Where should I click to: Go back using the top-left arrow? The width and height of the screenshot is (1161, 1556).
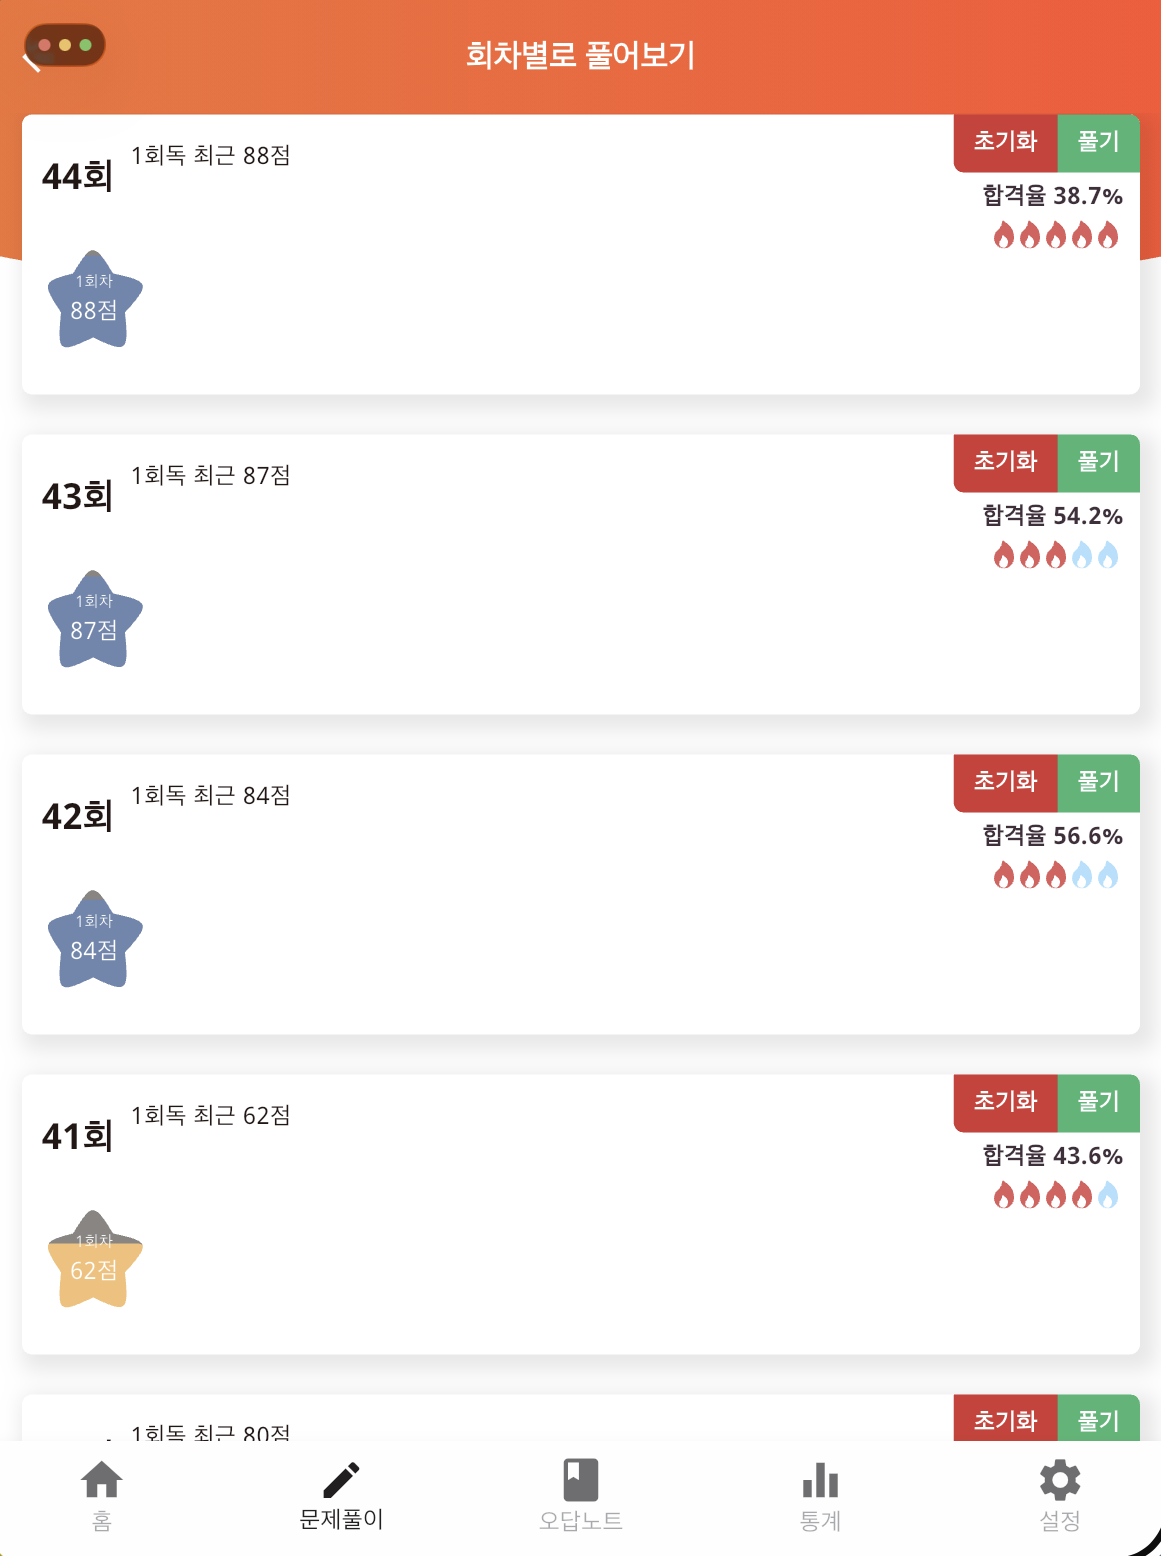tap(32, 60)
